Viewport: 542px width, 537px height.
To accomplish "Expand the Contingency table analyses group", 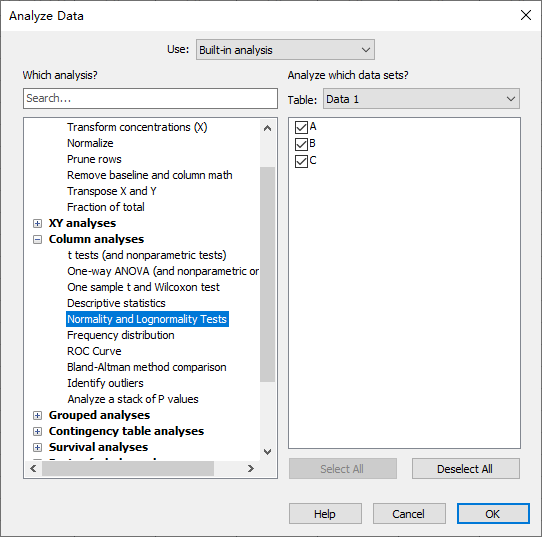I will click(37, 431).
